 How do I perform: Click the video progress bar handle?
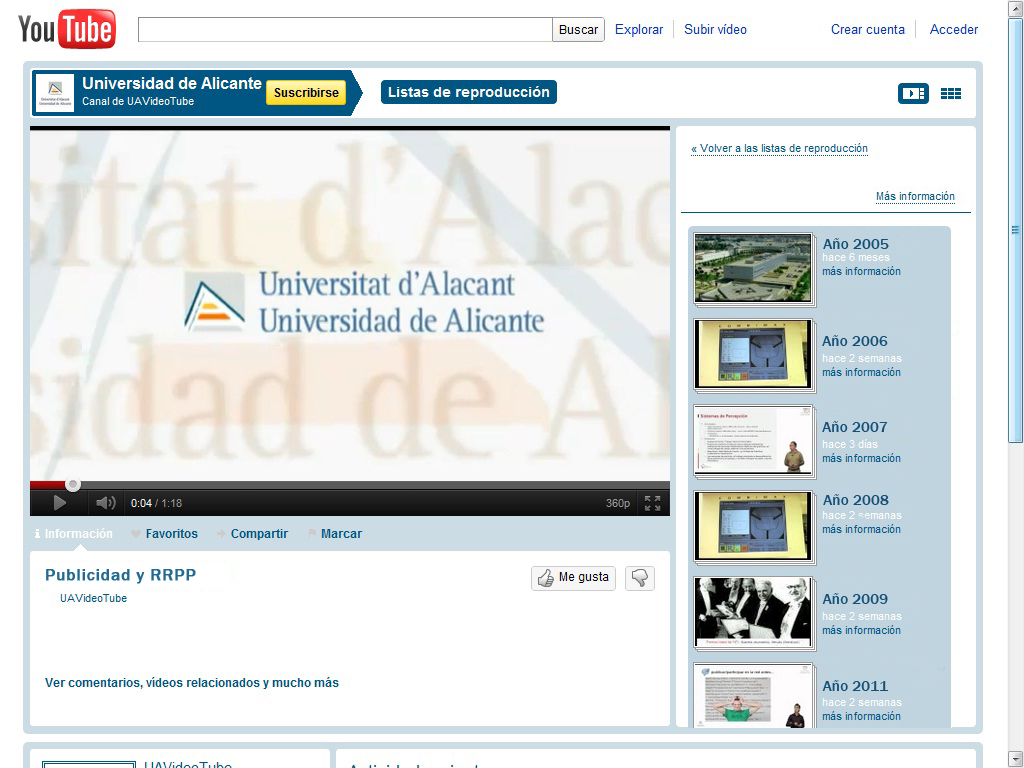tap(73, 485)
